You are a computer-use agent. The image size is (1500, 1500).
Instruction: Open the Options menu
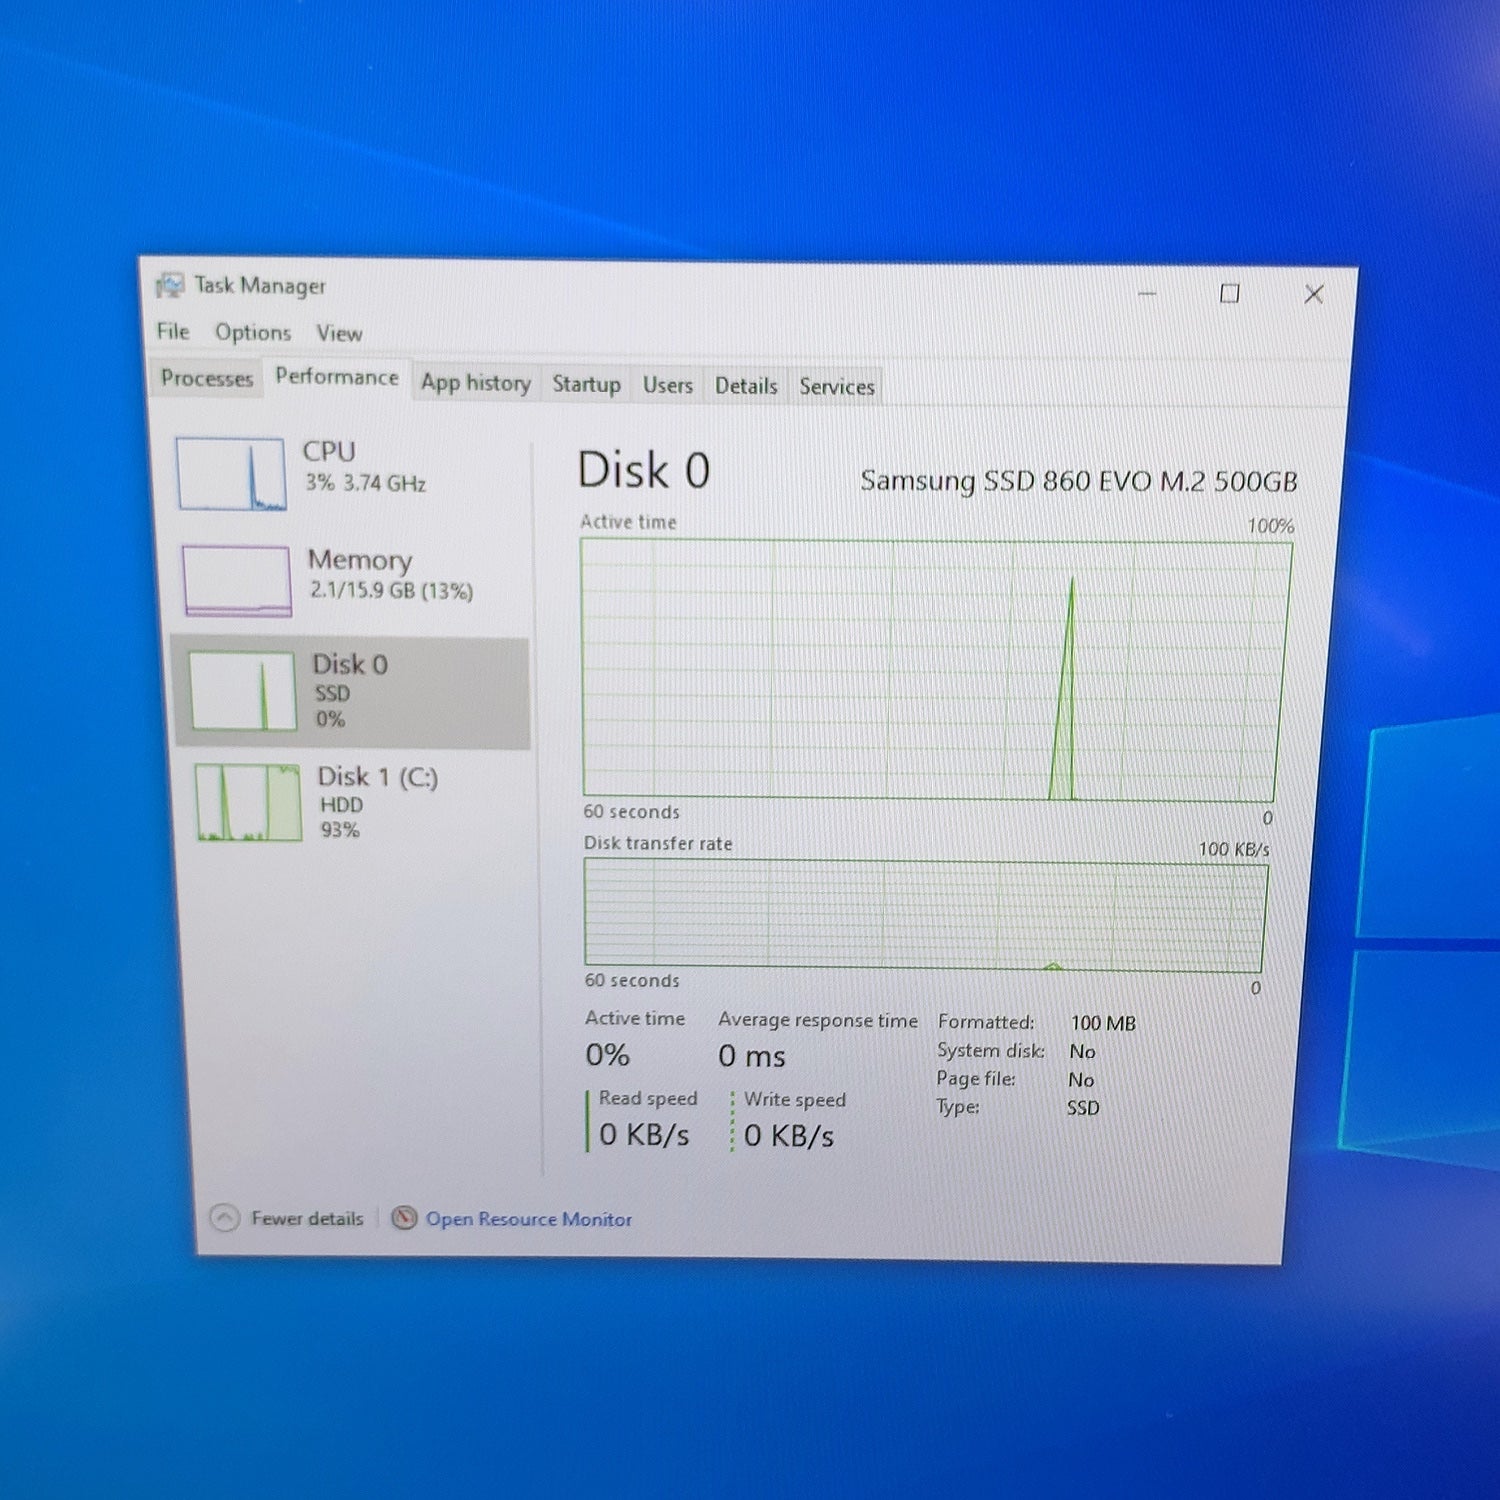[253, 332]
